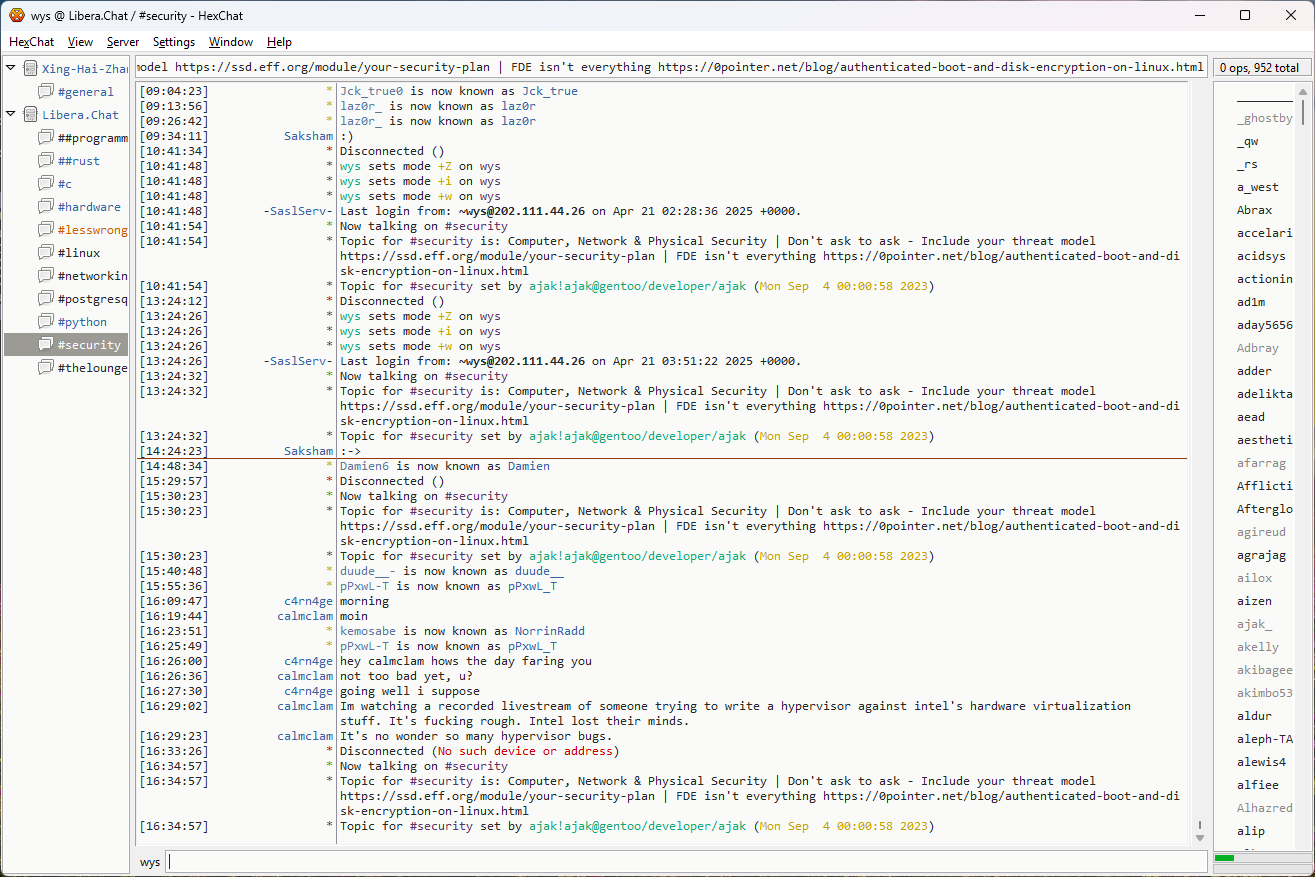This screenshot has height=877, width=1315.
Task: Click the HexChat logo in title bar
Action: pos(16,15)
